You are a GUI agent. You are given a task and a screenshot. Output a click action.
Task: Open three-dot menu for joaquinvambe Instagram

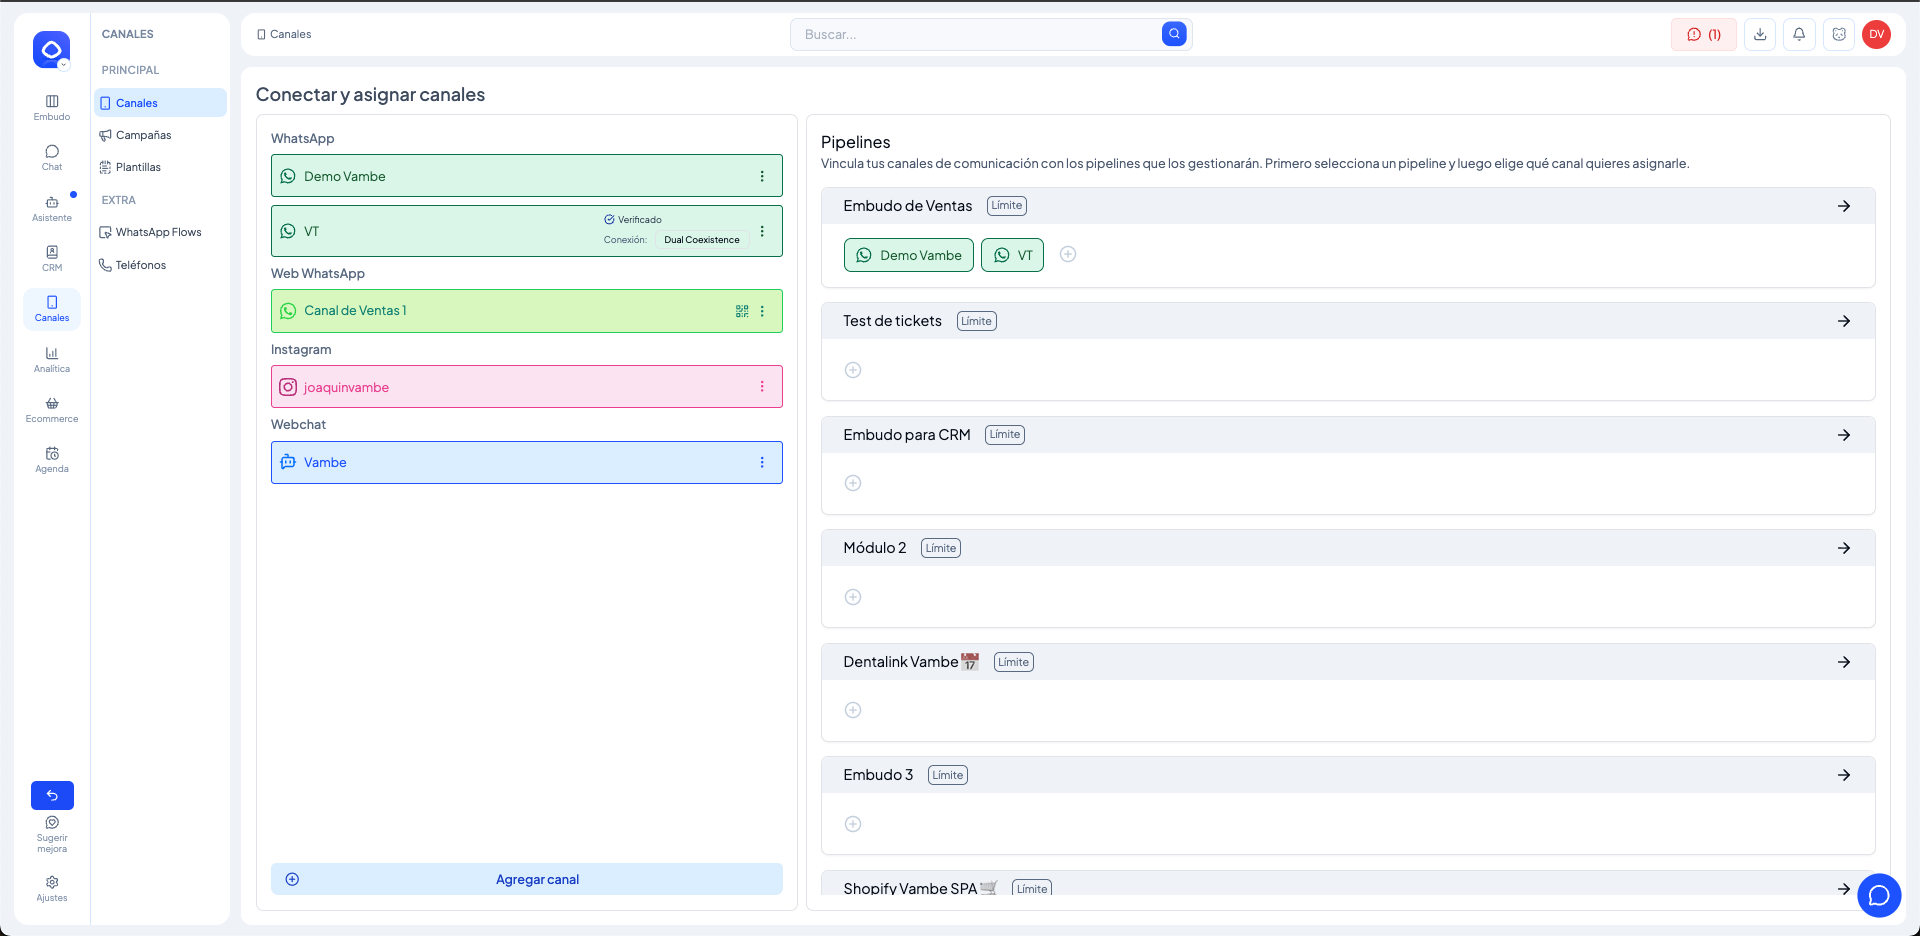(762, 387)
